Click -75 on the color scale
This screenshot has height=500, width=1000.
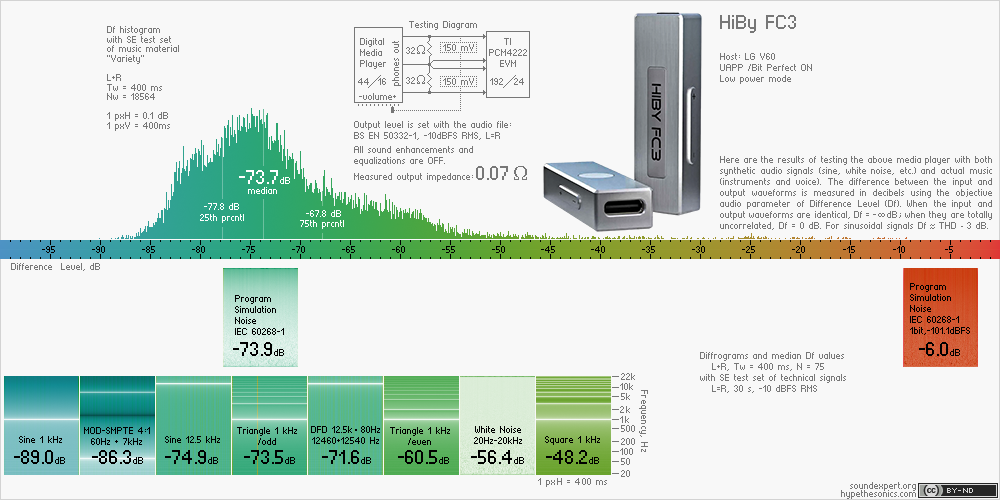coord(249,249)
